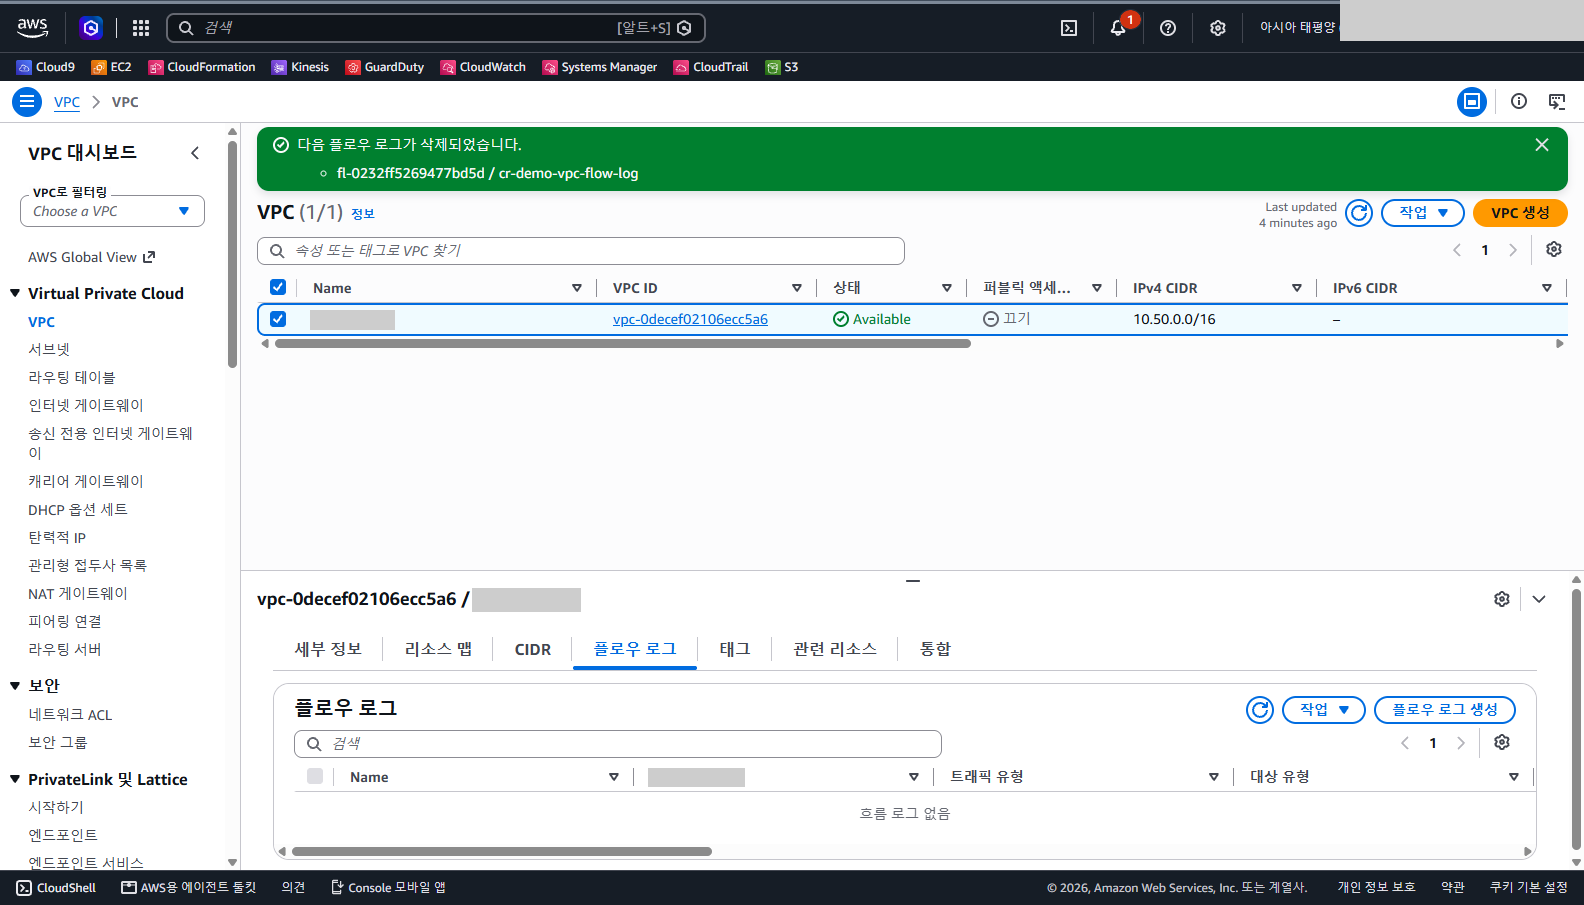The image size is (1584, 905).
Task: Click the flow logs horizontal scrollbar
Action: click(502, 852)
